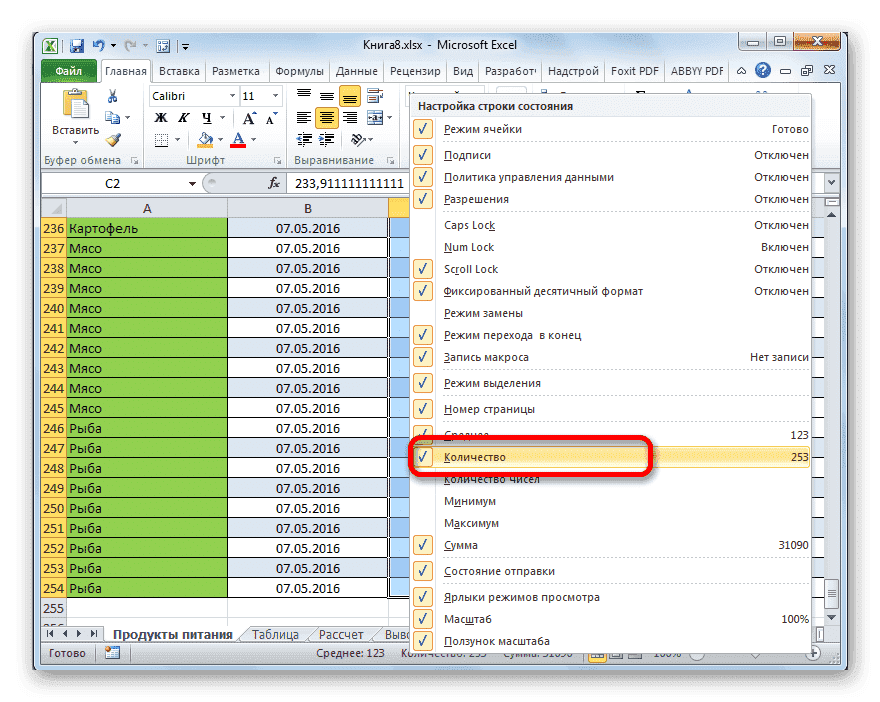
Task: Open the Calibri font name dropdown
Action: [x=232, y=94]
